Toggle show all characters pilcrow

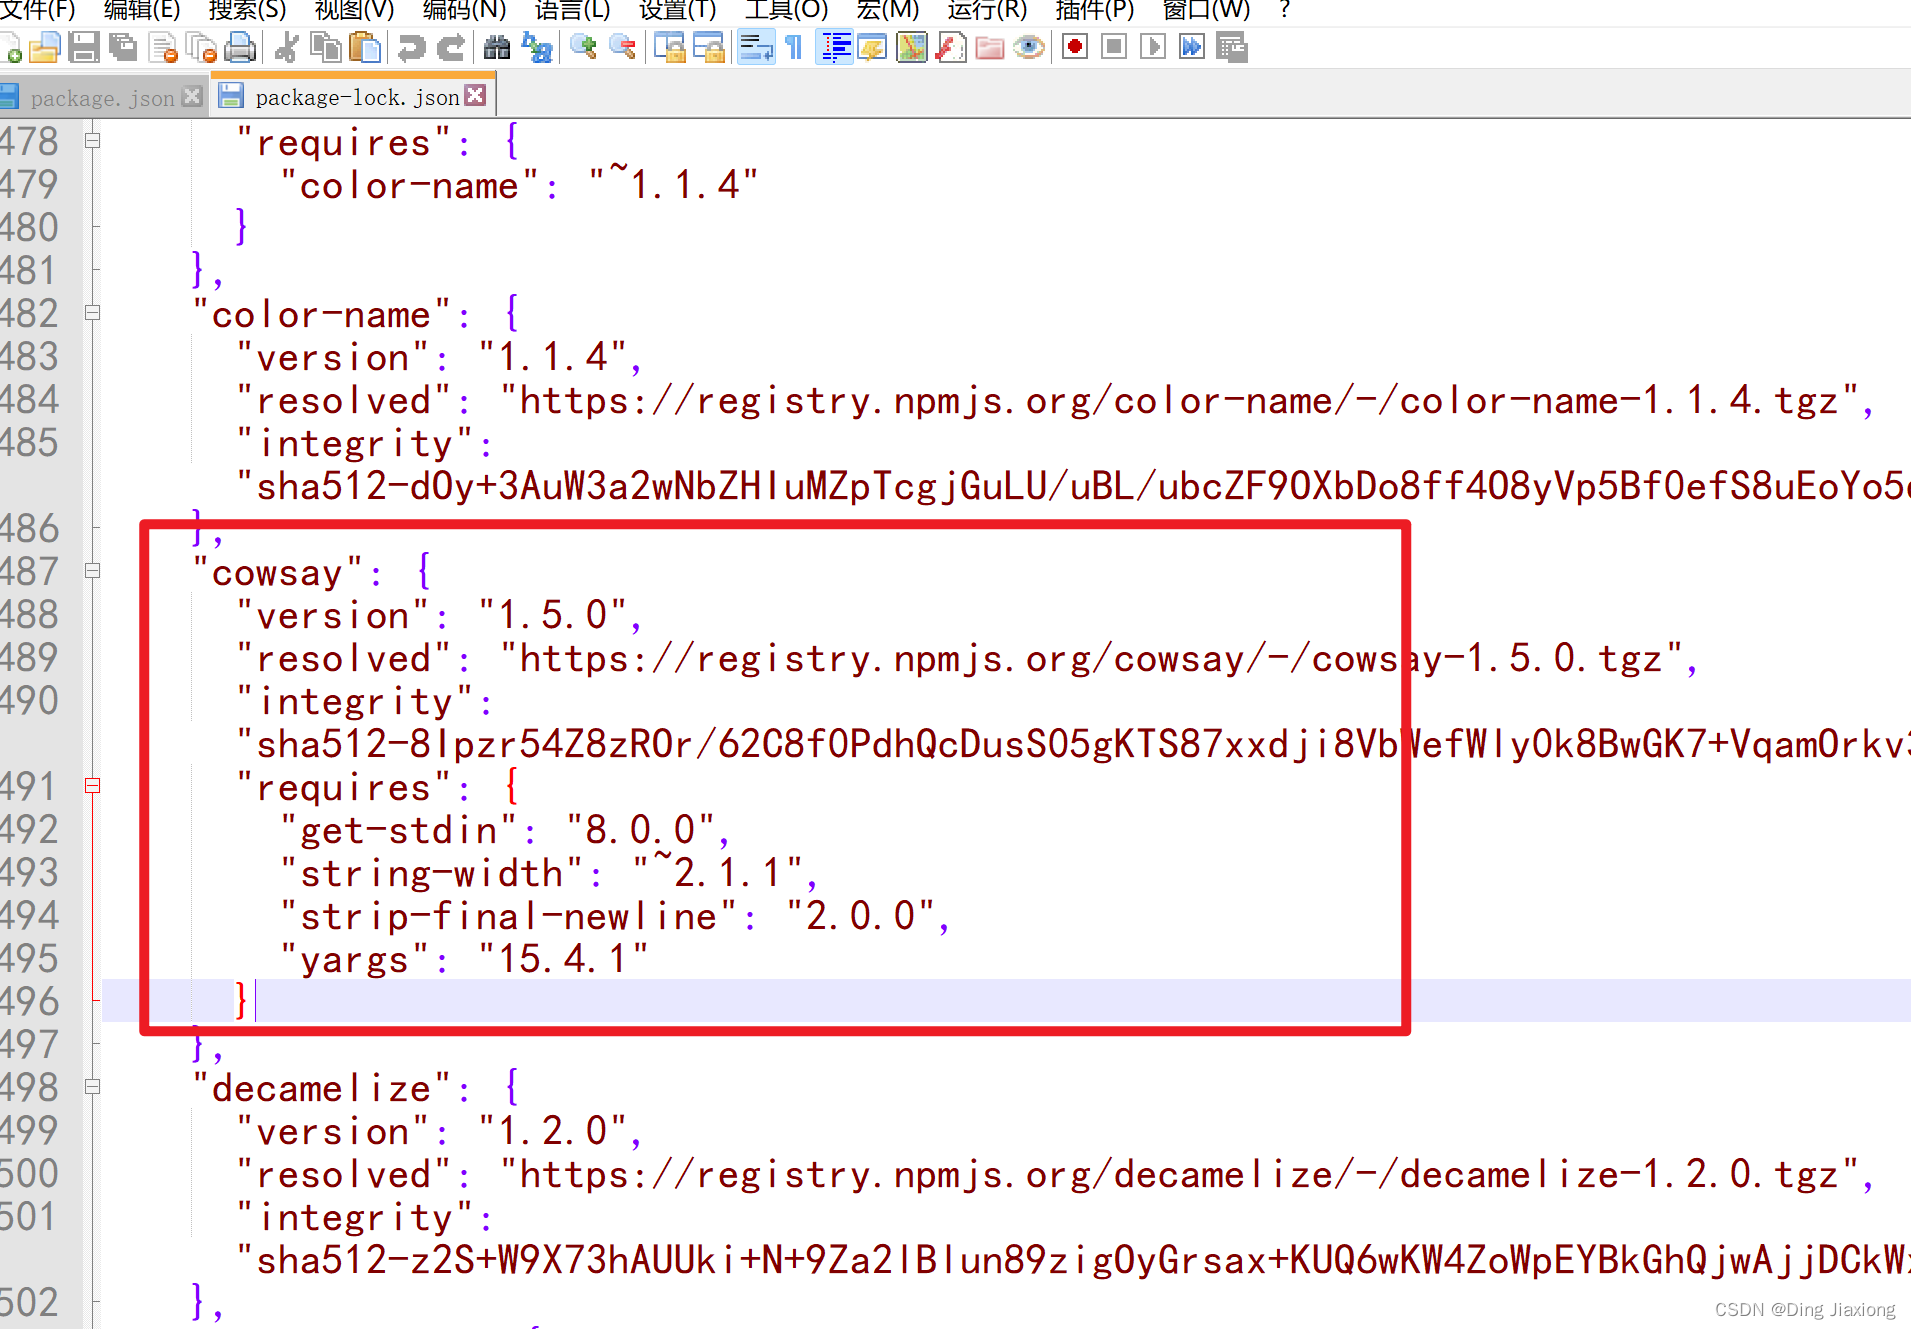point(794,47)
